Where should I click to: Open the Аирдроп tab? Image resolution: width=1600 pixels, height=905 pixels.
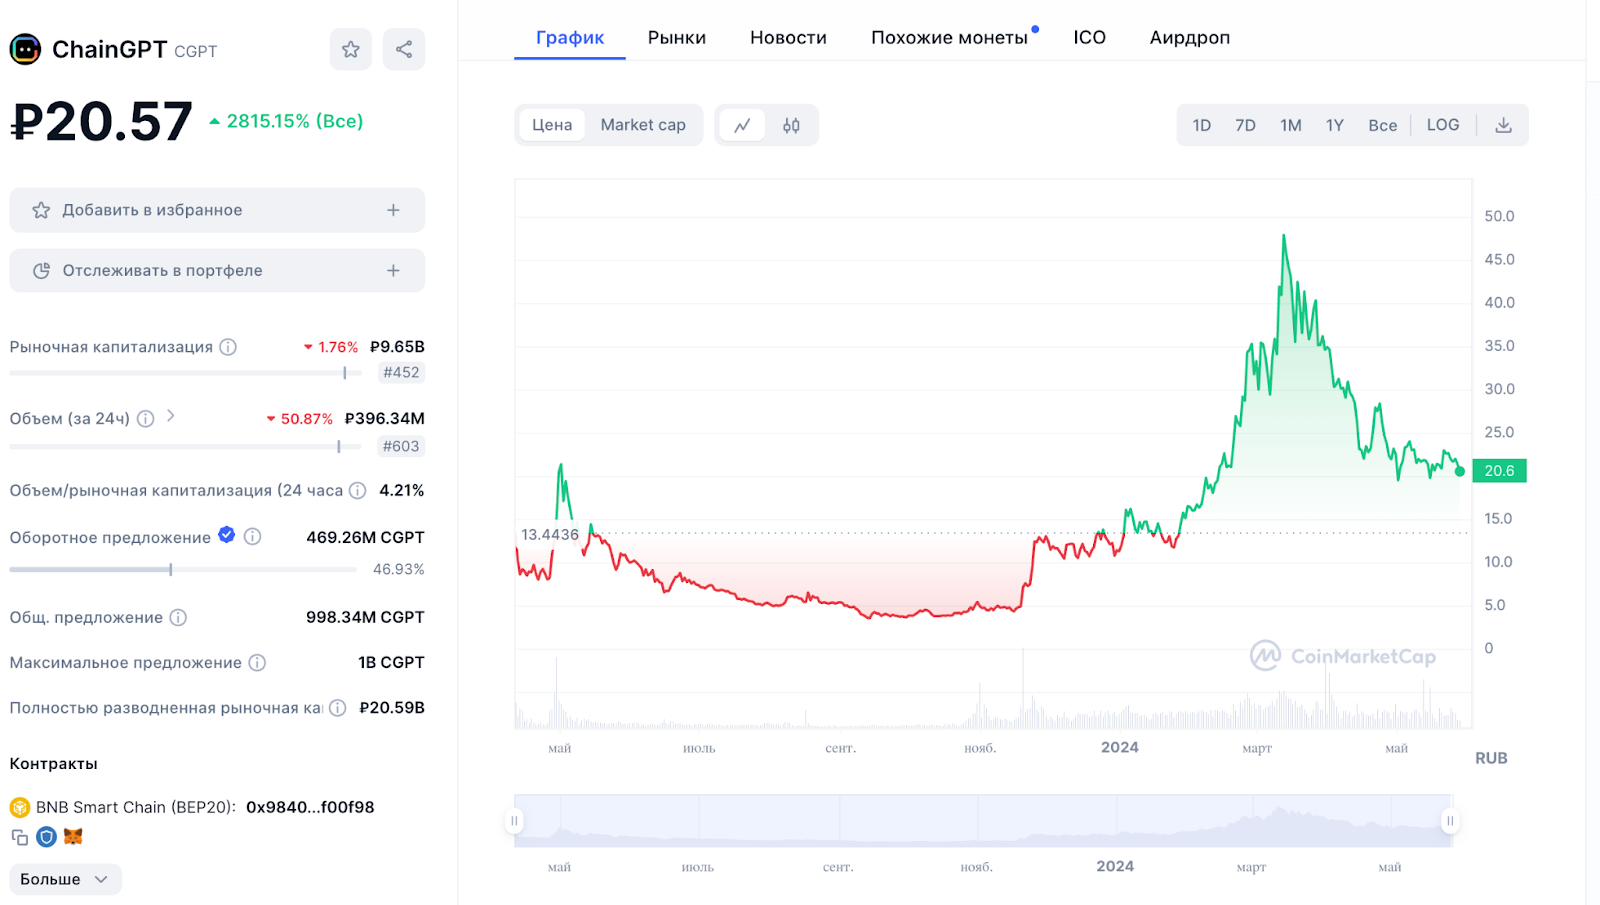click(1190, 37)
